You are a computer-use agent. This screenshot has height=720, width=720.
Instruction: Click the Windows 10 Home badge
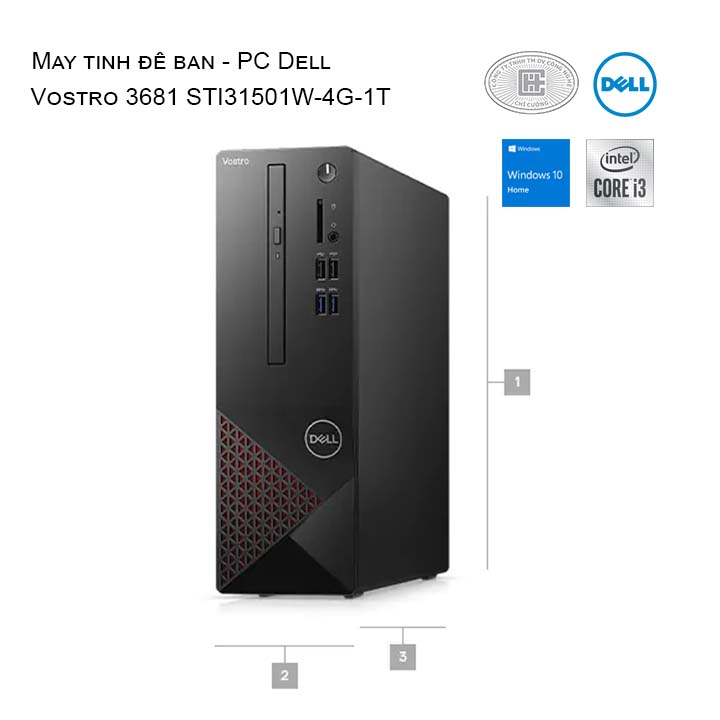point(535,173)
